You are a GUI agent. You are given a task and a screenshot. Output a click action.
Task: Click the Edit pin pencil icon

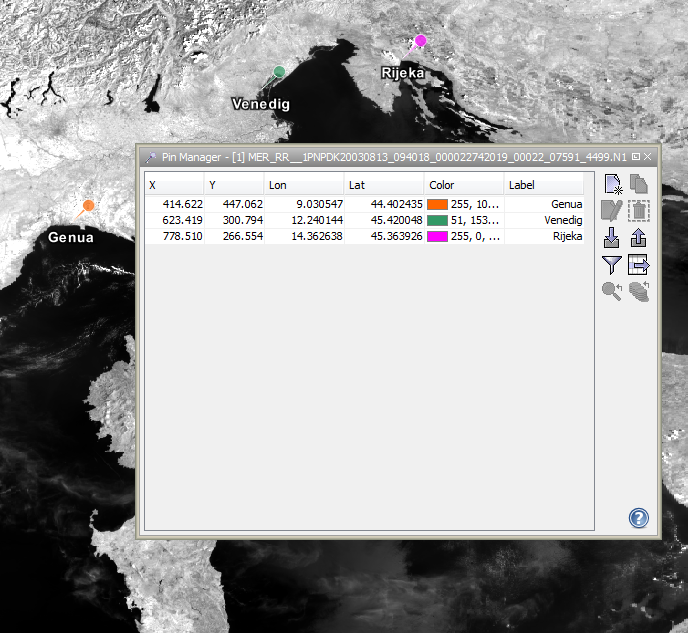tap(612, 211)
